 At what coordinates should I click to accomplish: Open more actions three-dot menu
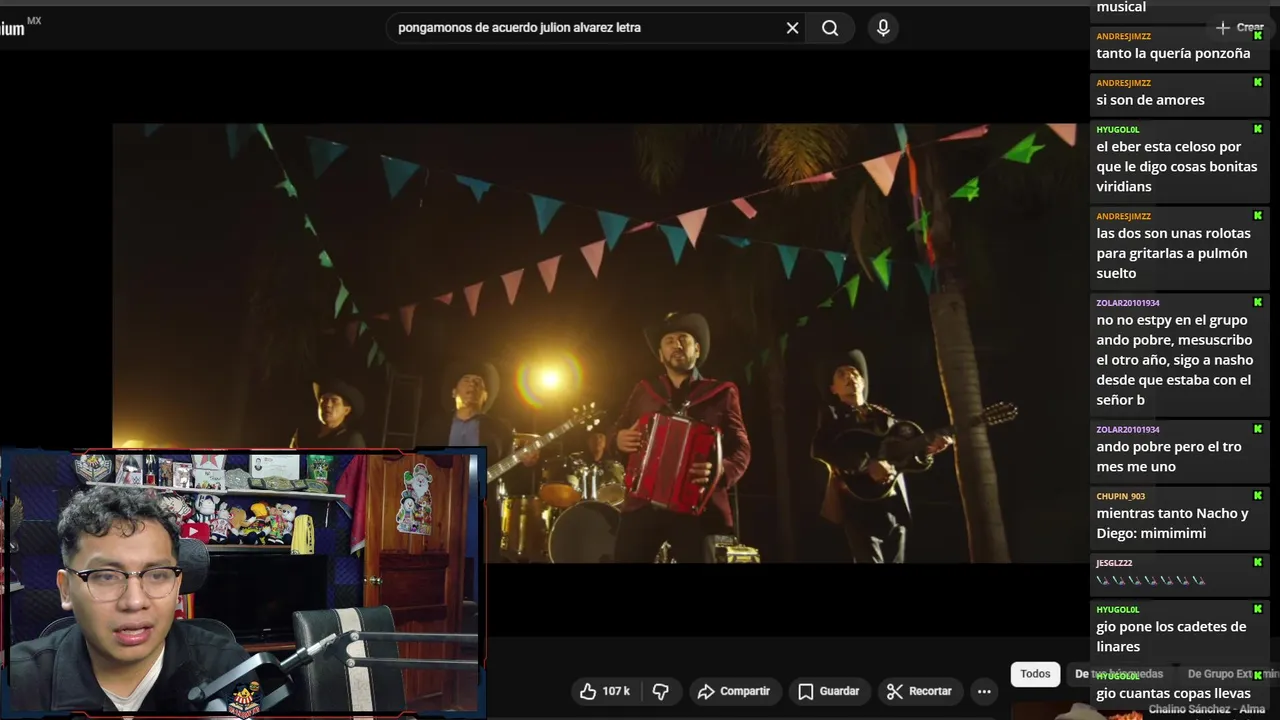click(x=984, y=691)
